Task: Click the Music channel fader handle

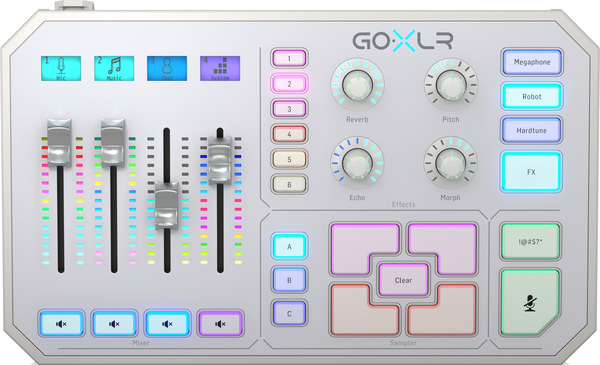Action: point(113,142)
